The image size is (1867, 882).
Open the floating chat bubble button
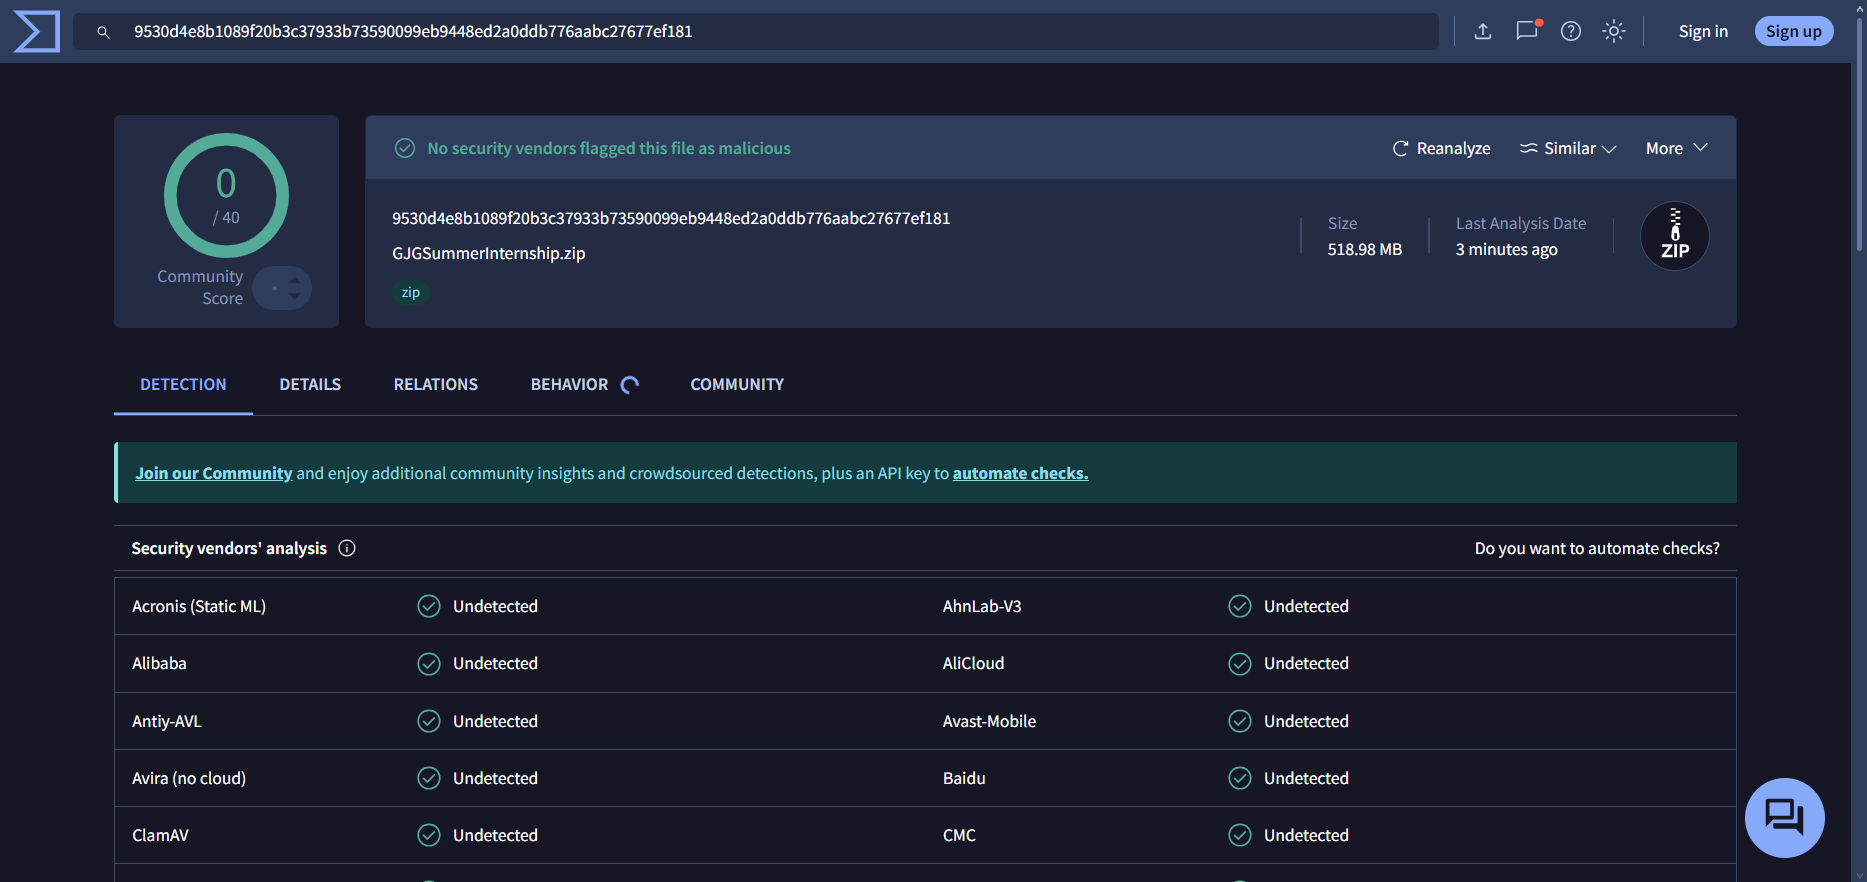(1784, 817)
